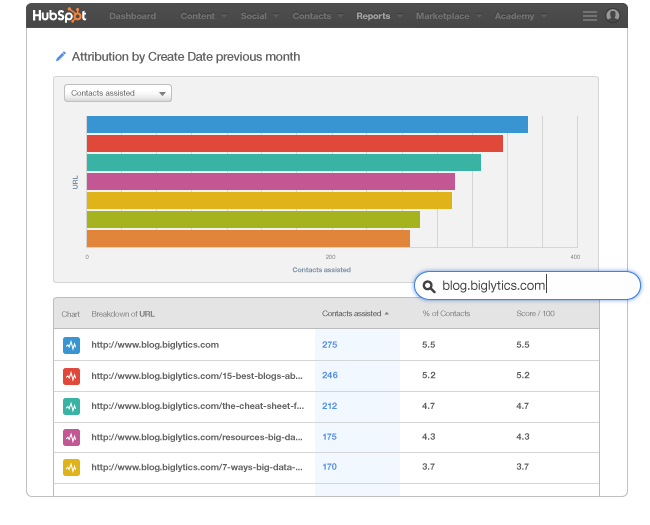Select the blue top bar in chart

307,124
